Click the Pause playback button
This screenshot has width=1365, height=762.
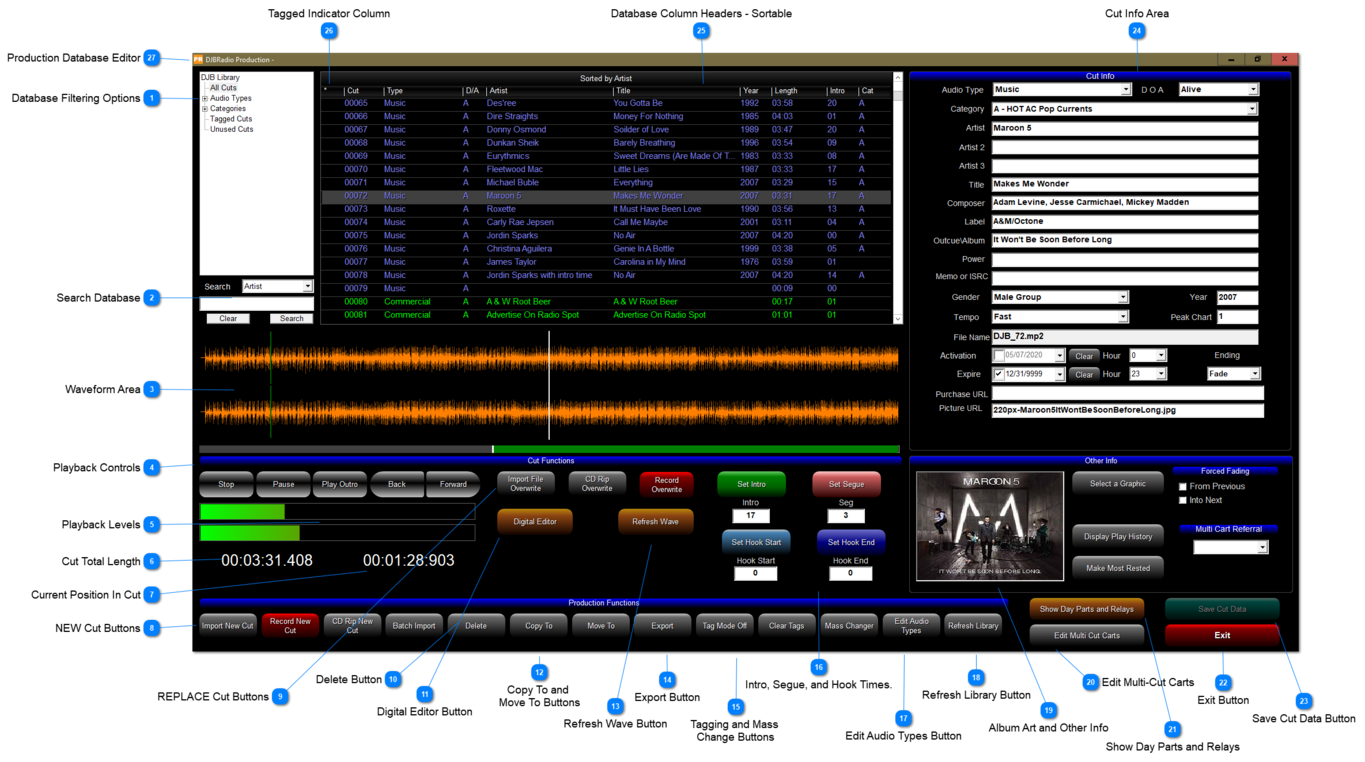click(283, 484)
